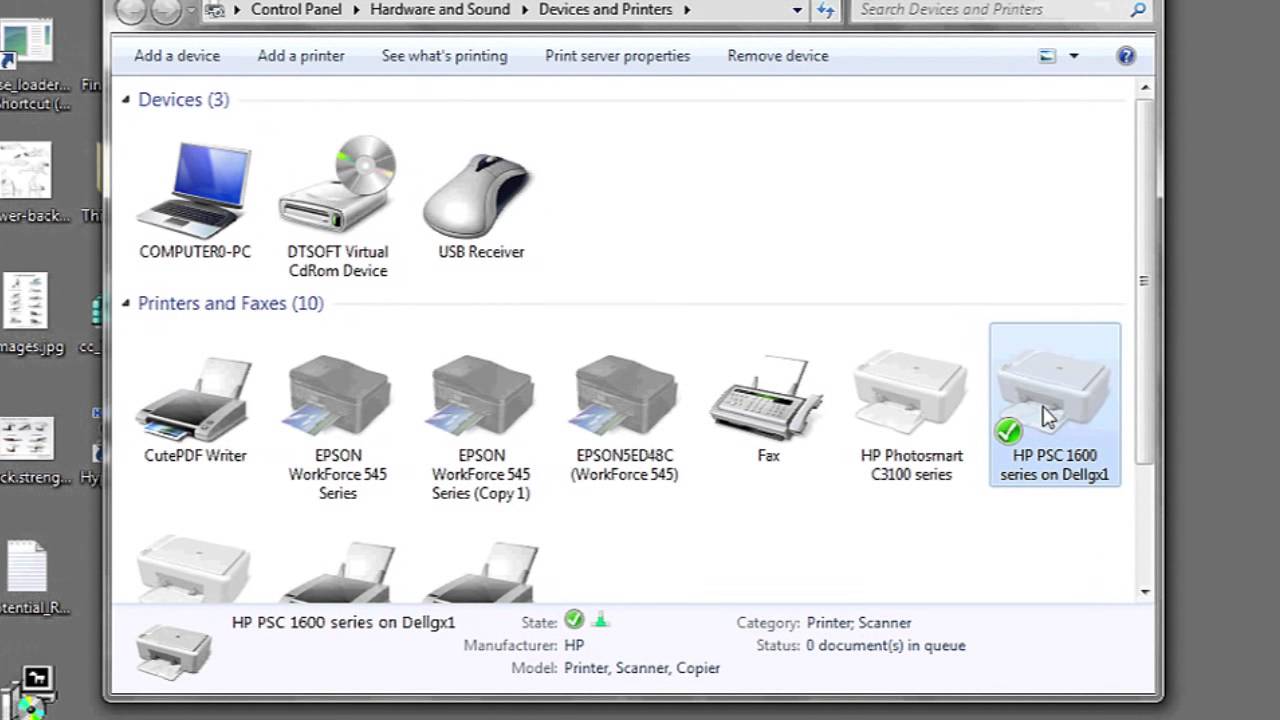Click Control Panel in the address breadcrumb
Viewport: 1280px width, 720px height.
tap(296, 10)
